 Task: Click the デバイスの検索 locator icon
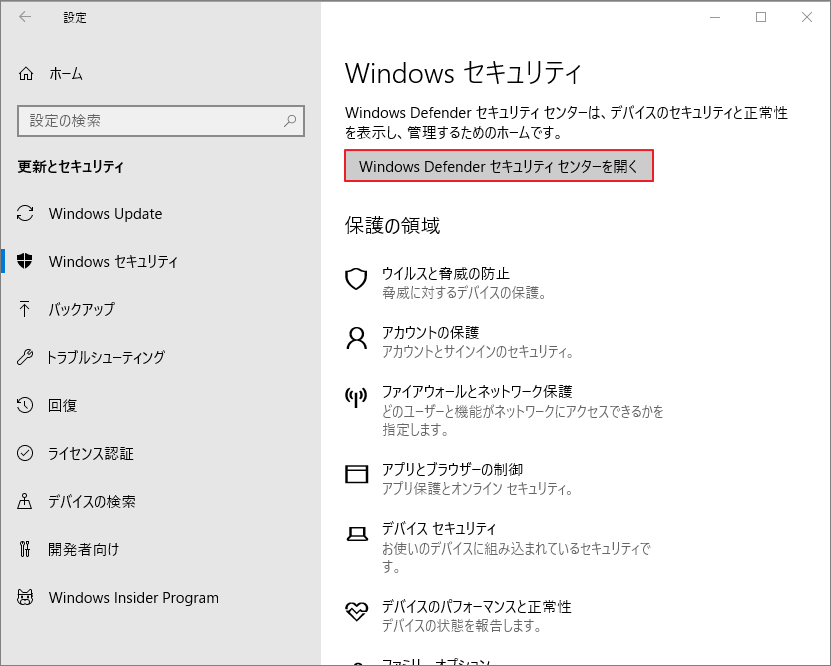[25, 501]
